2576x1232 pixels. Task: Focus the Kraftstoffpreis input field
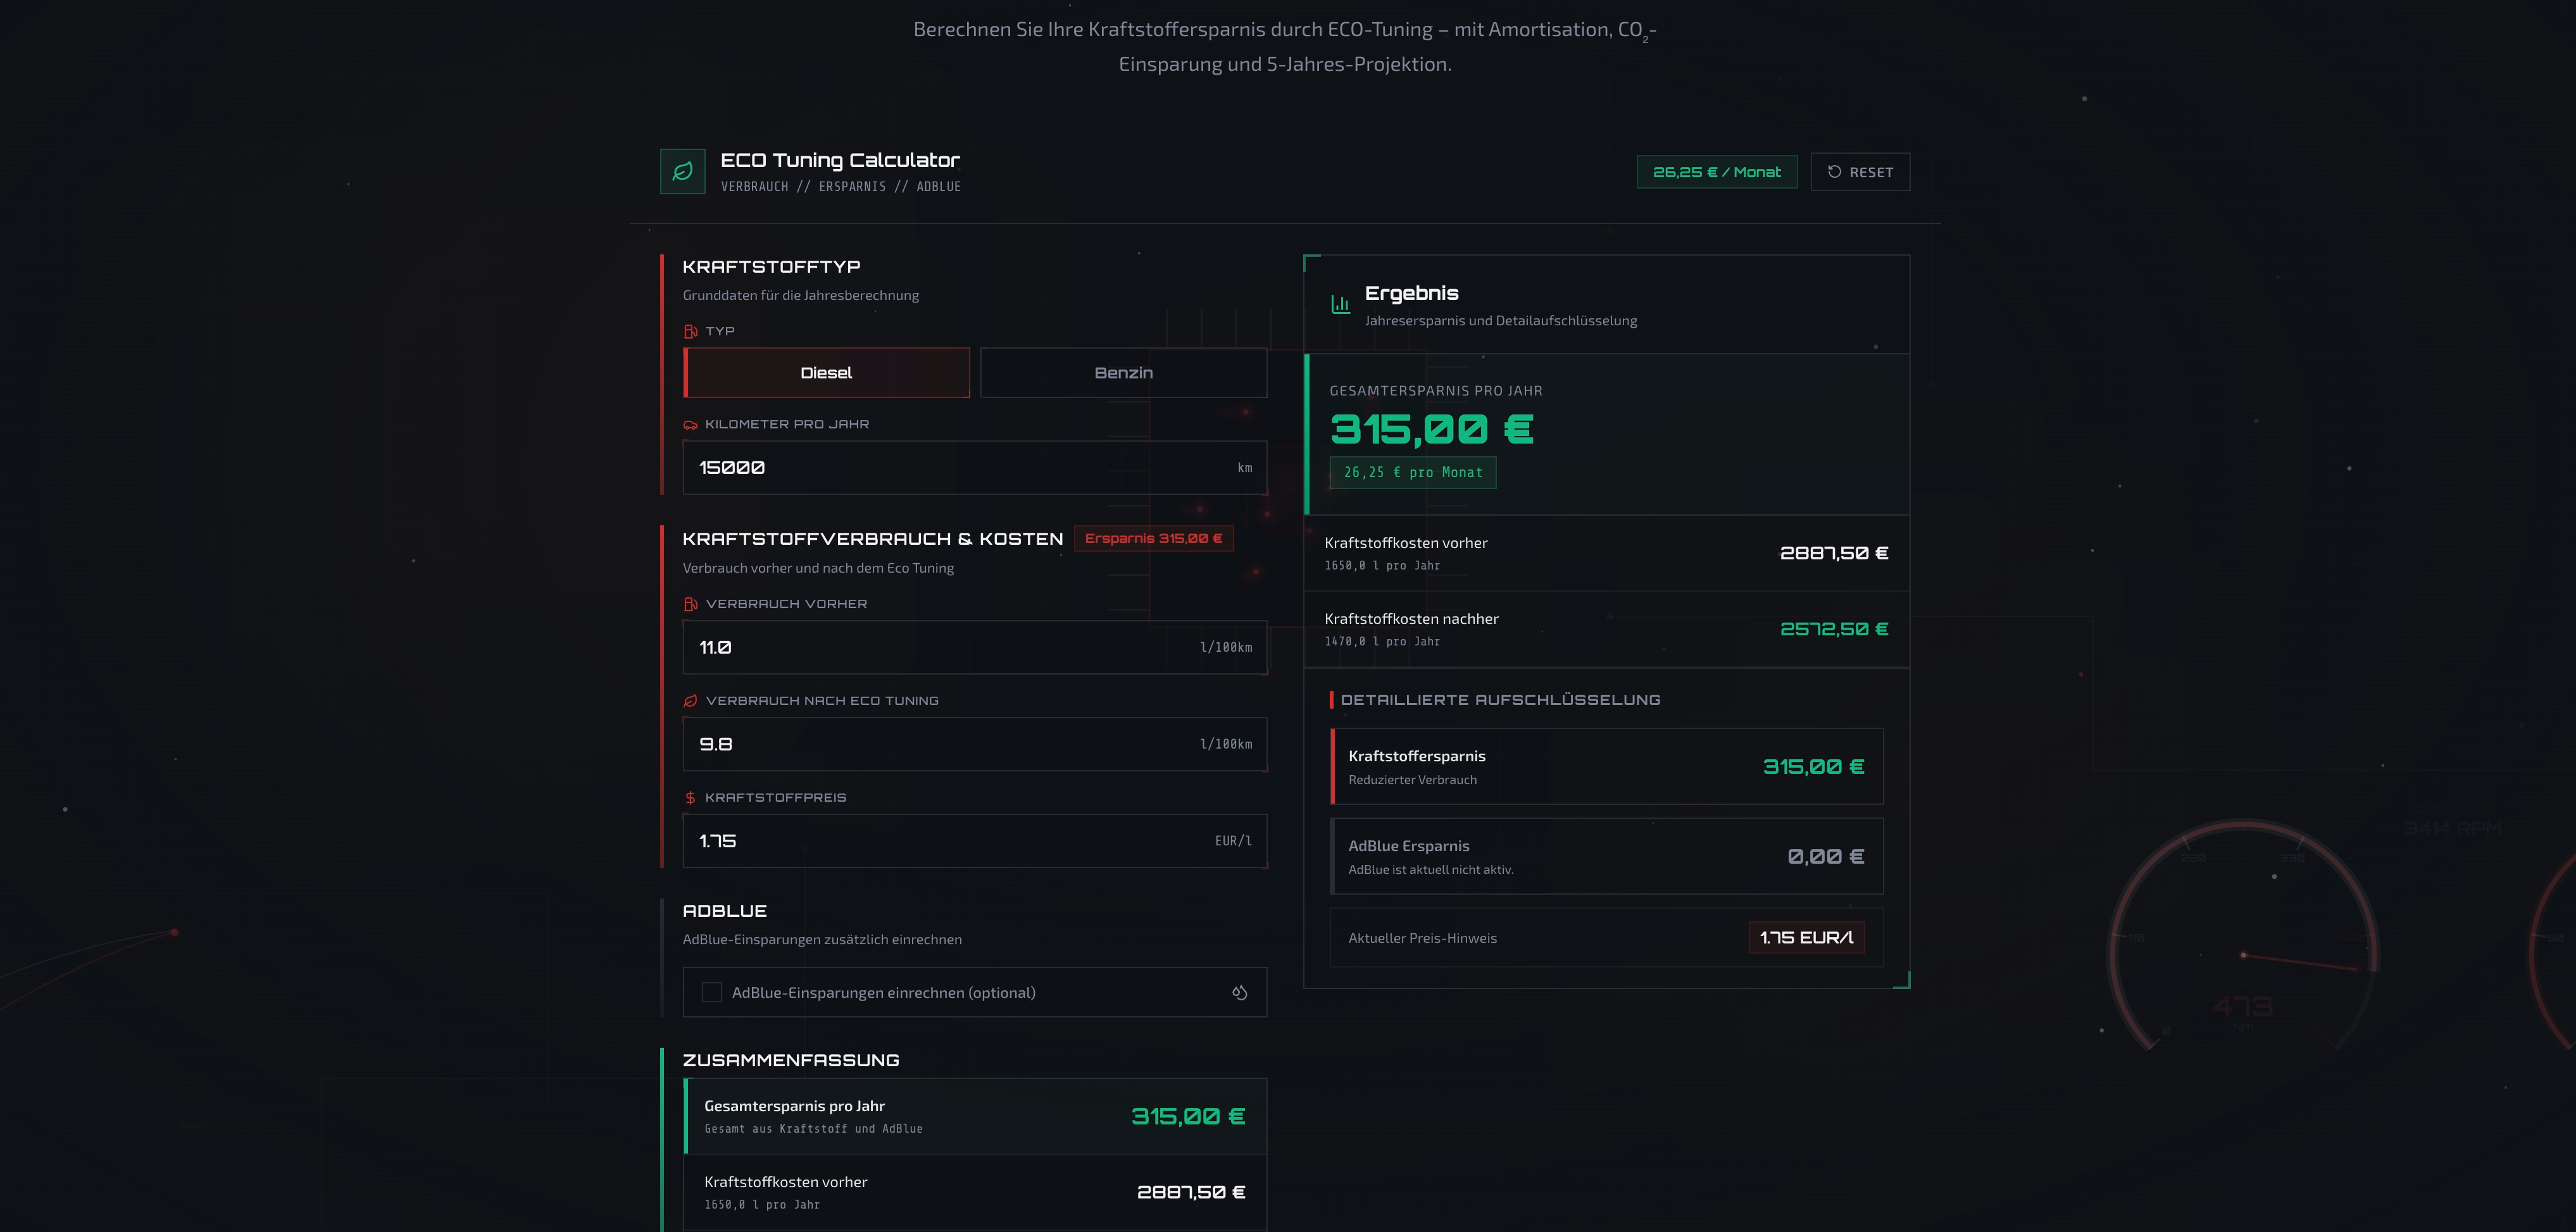[974, 841]
